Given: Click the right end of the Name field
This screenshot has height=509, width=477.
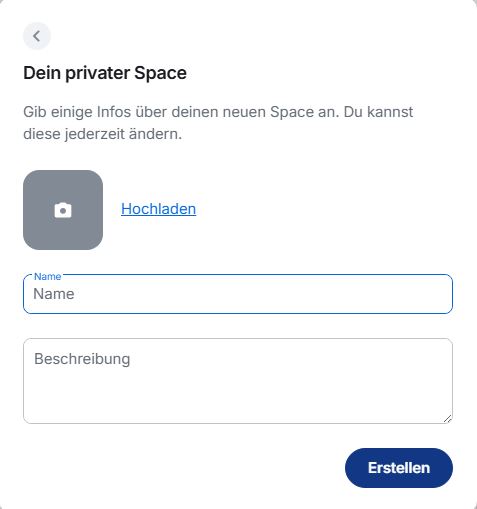Looking at the screenshot, I should (x=433, y=294).
